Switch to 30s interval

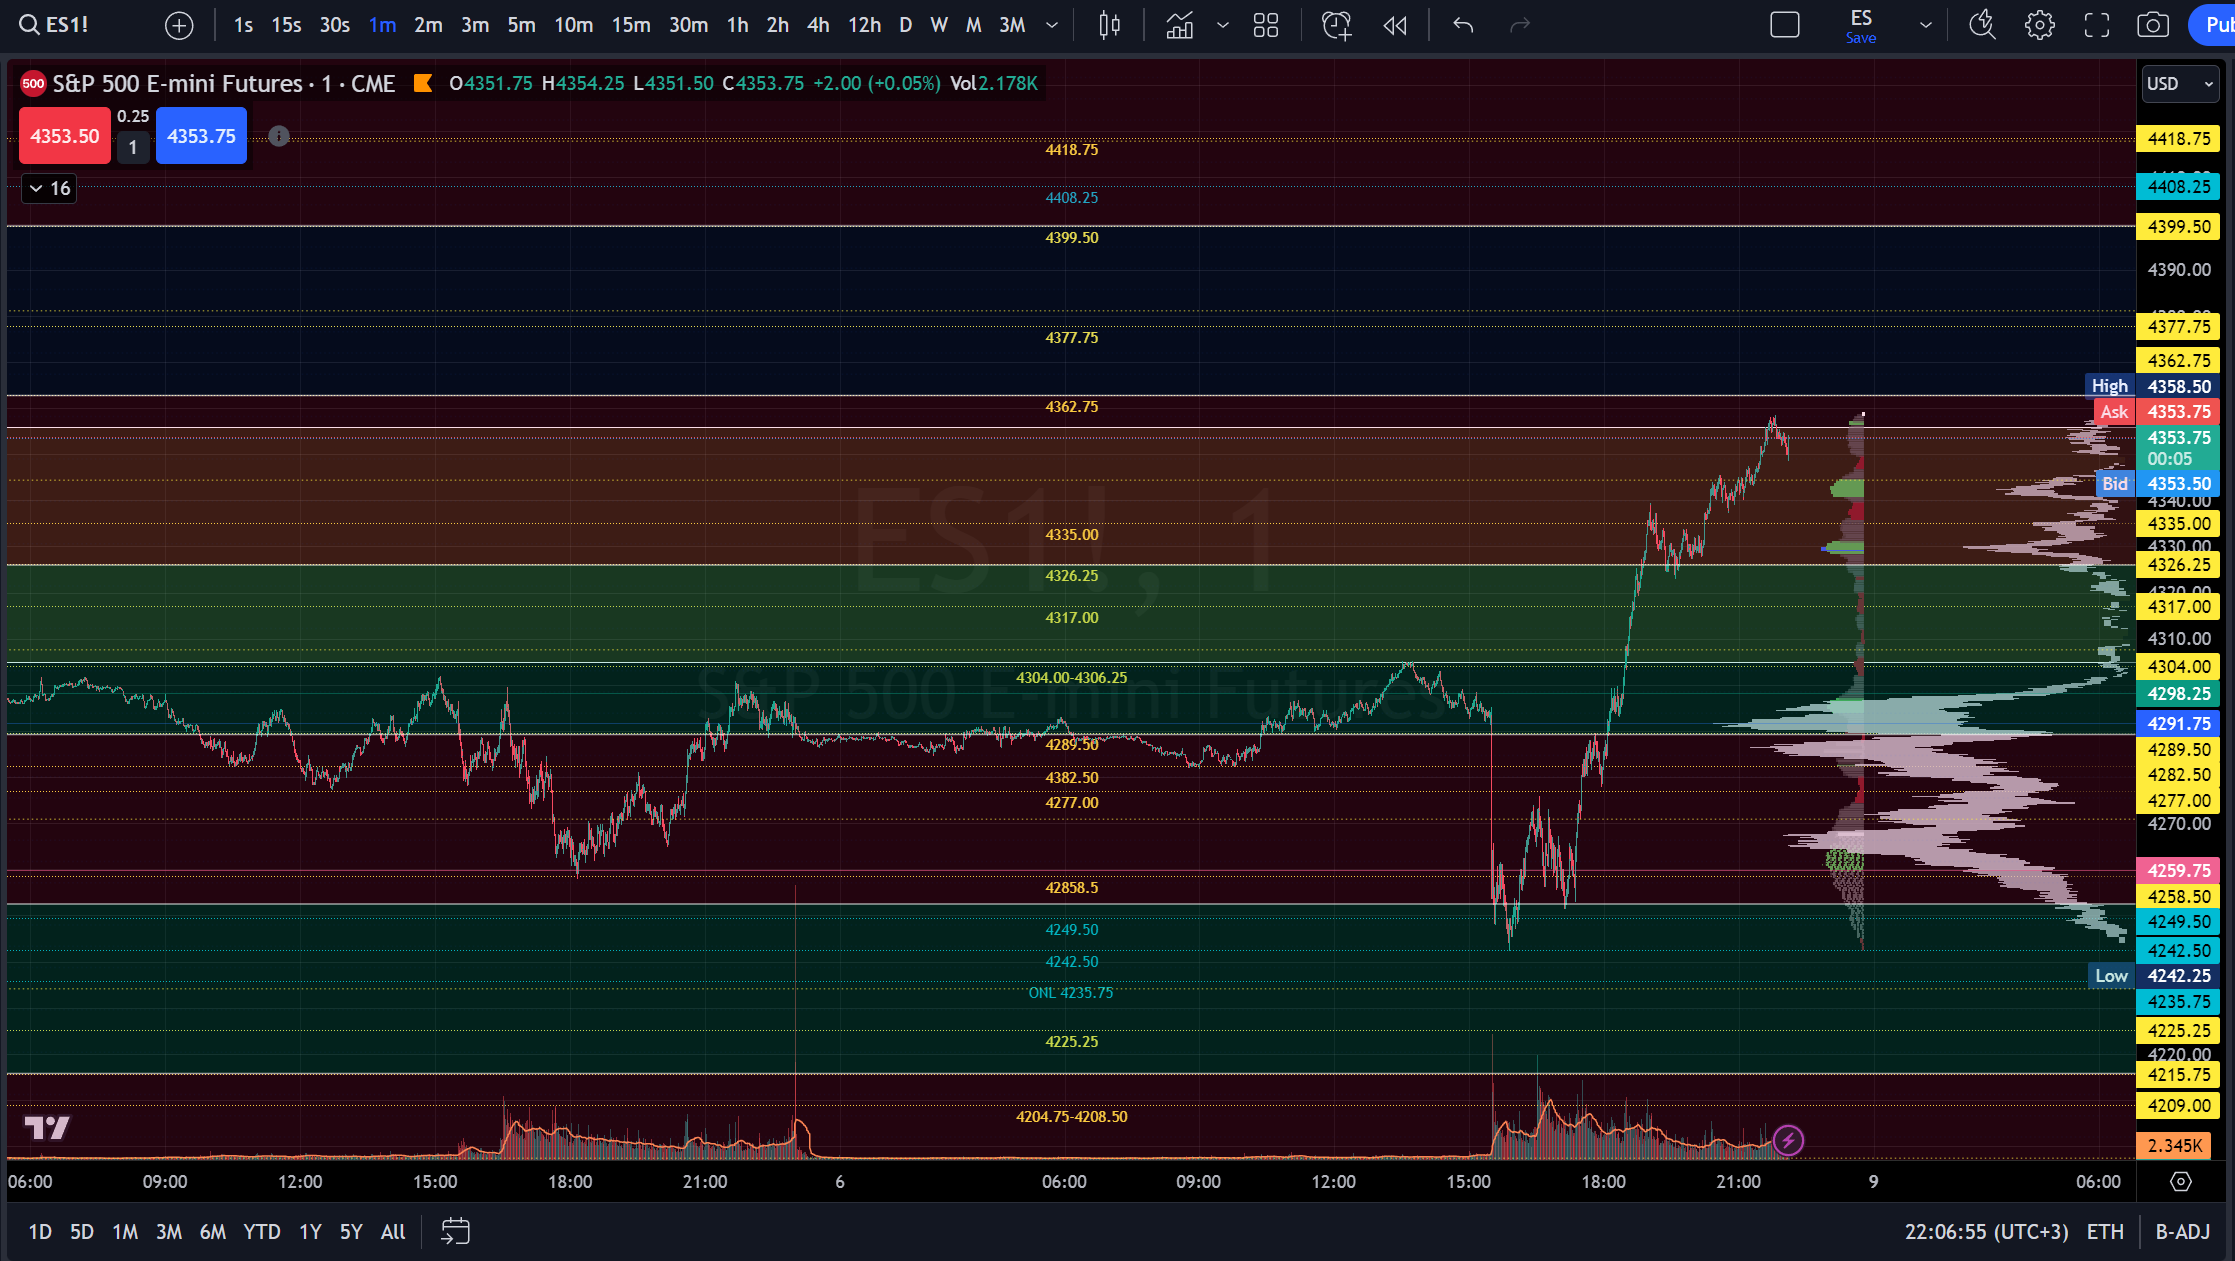click(x=335, y=25)
